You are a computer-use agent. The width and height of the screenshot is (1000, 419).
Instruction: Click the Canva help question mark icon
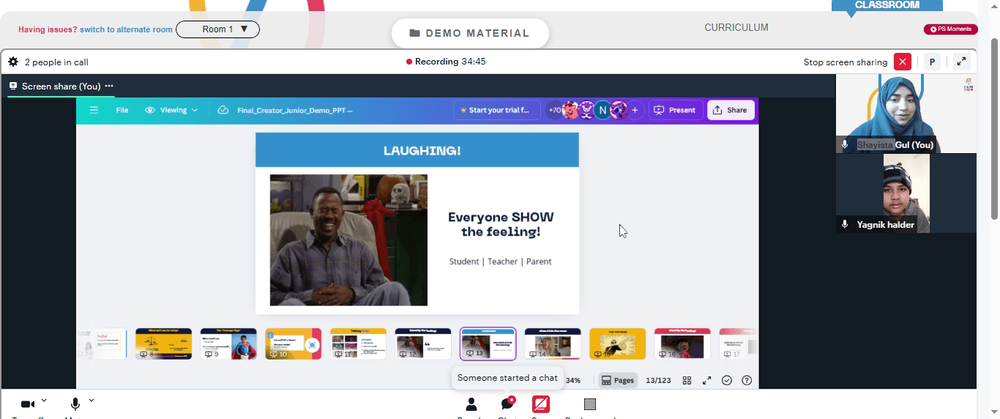point(747,380)
